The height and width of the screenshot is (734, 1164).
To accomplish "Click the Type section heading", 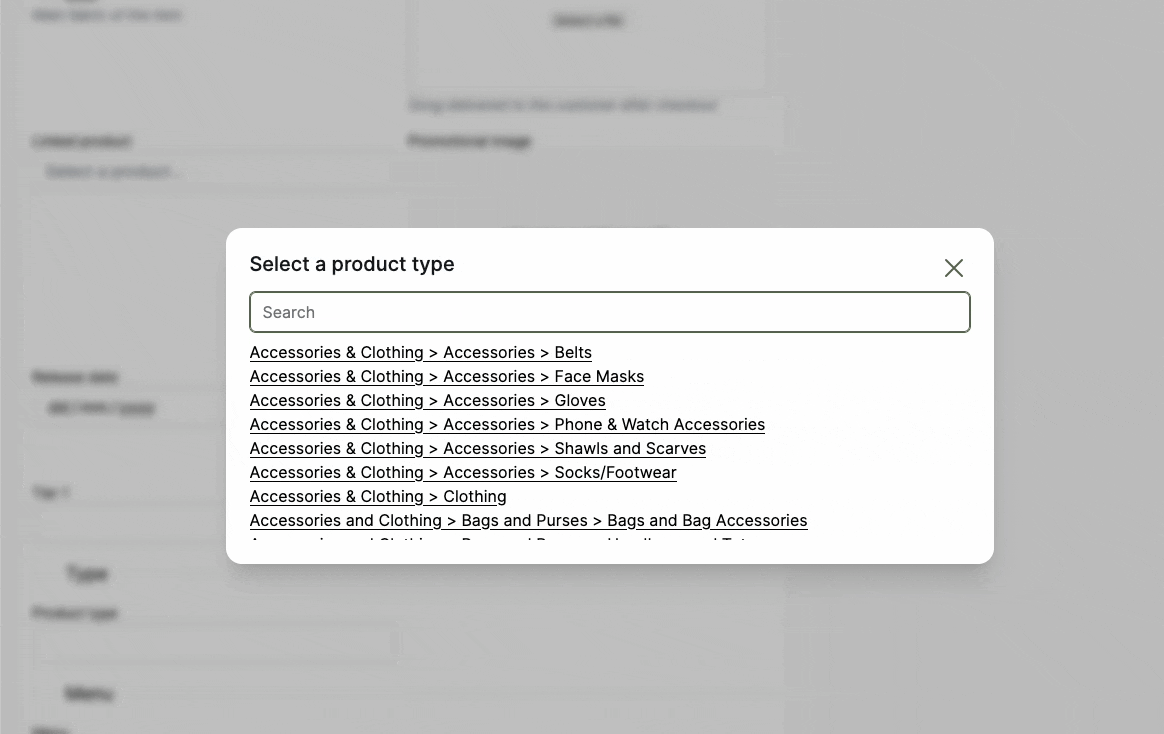I will pos(87,573).
